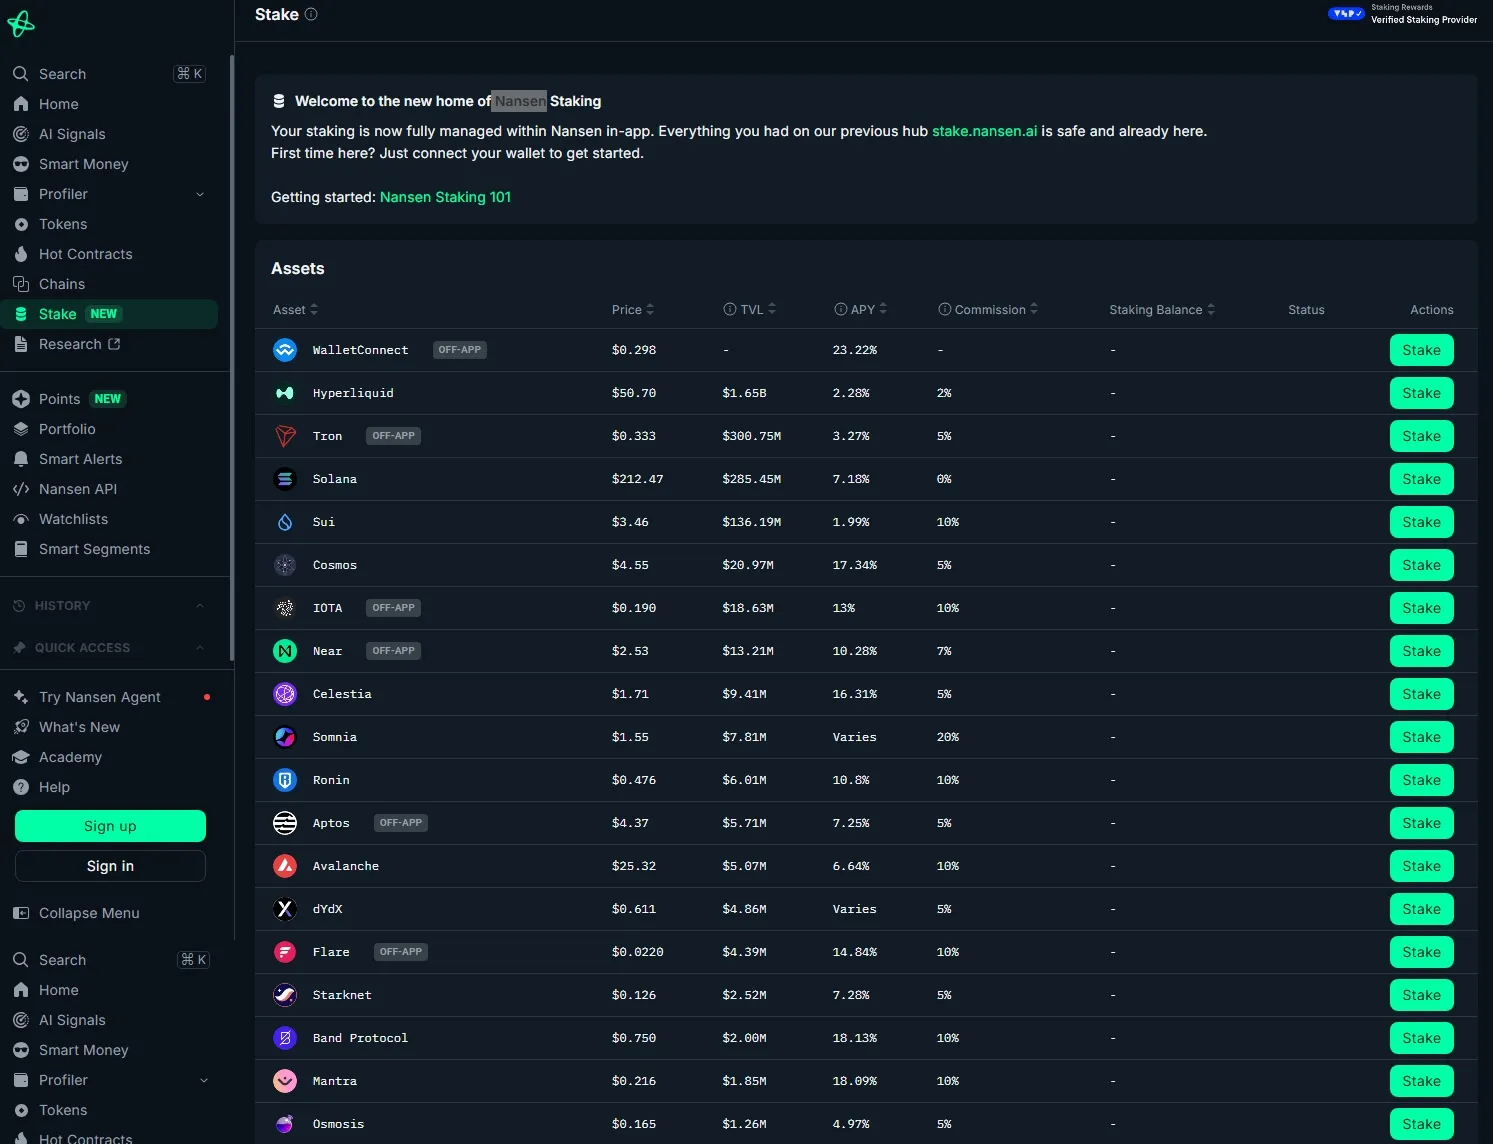Click the red Avalanche logo

(x=285, y=866)
